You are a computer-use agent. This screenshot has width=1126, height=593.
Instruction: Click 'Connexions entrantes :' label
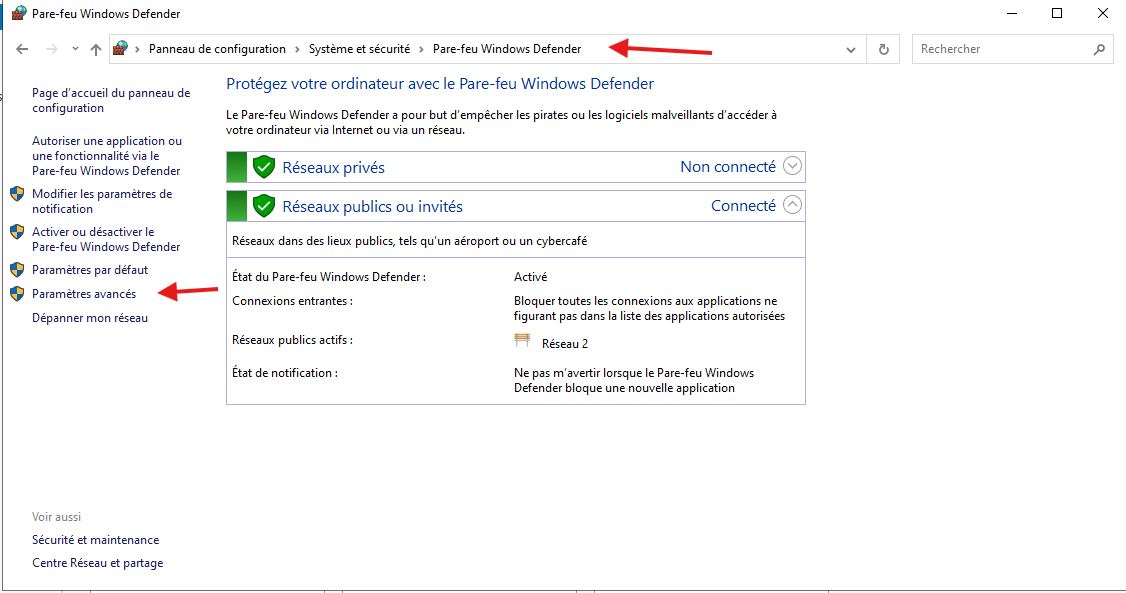(x=292, y=302)
